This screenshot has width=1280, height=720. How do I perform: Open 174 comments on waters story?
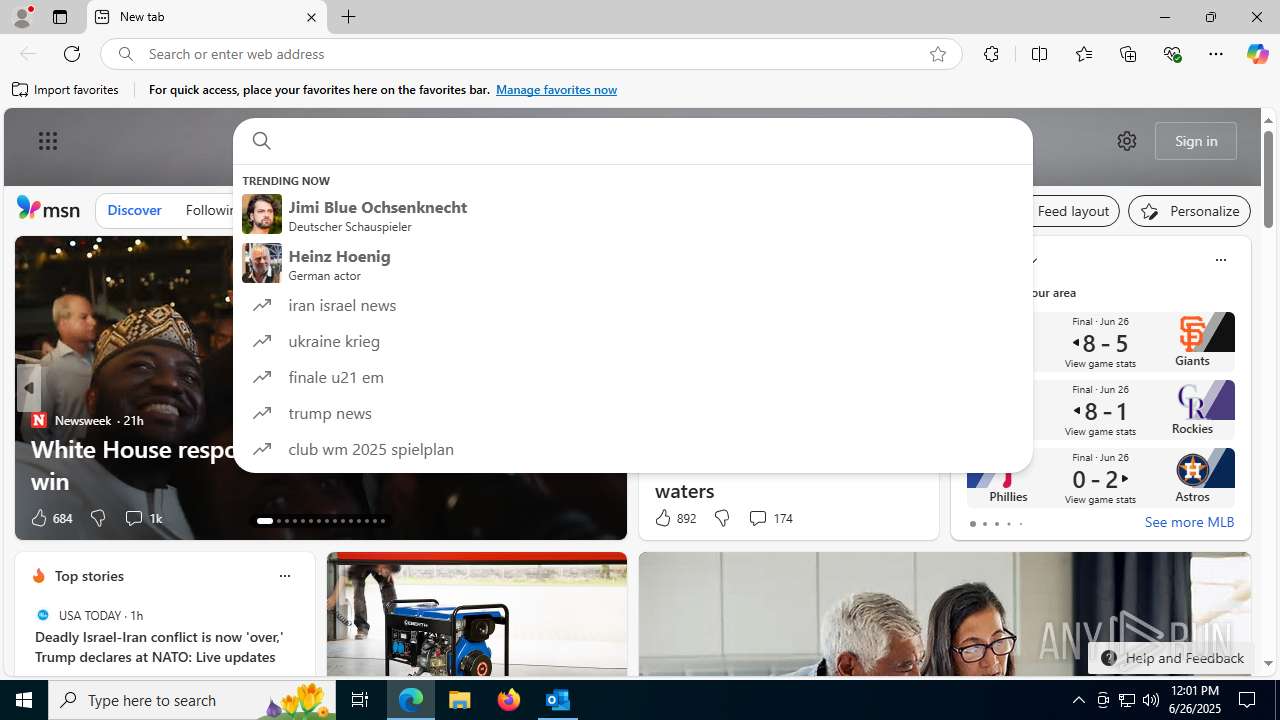pyautogui.click(x=770, y=518)
